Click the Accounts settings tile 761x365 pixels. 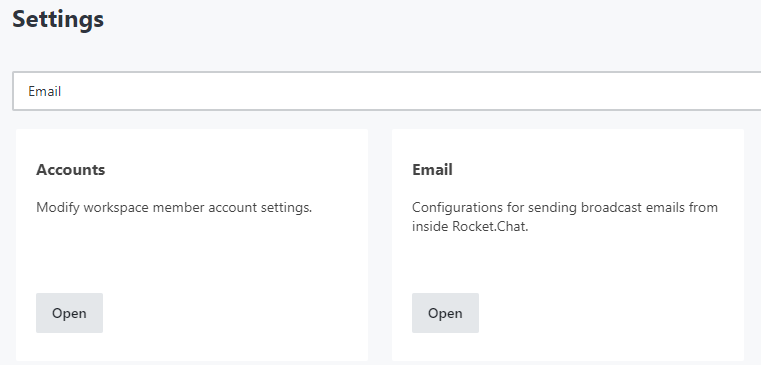coord(192,245)
